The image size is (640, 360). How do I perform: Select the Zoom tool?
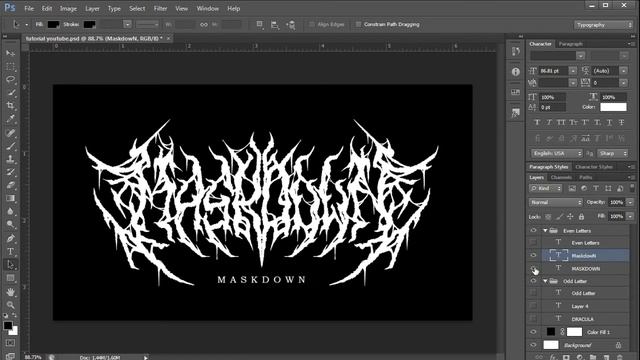[x=11, y=305]
